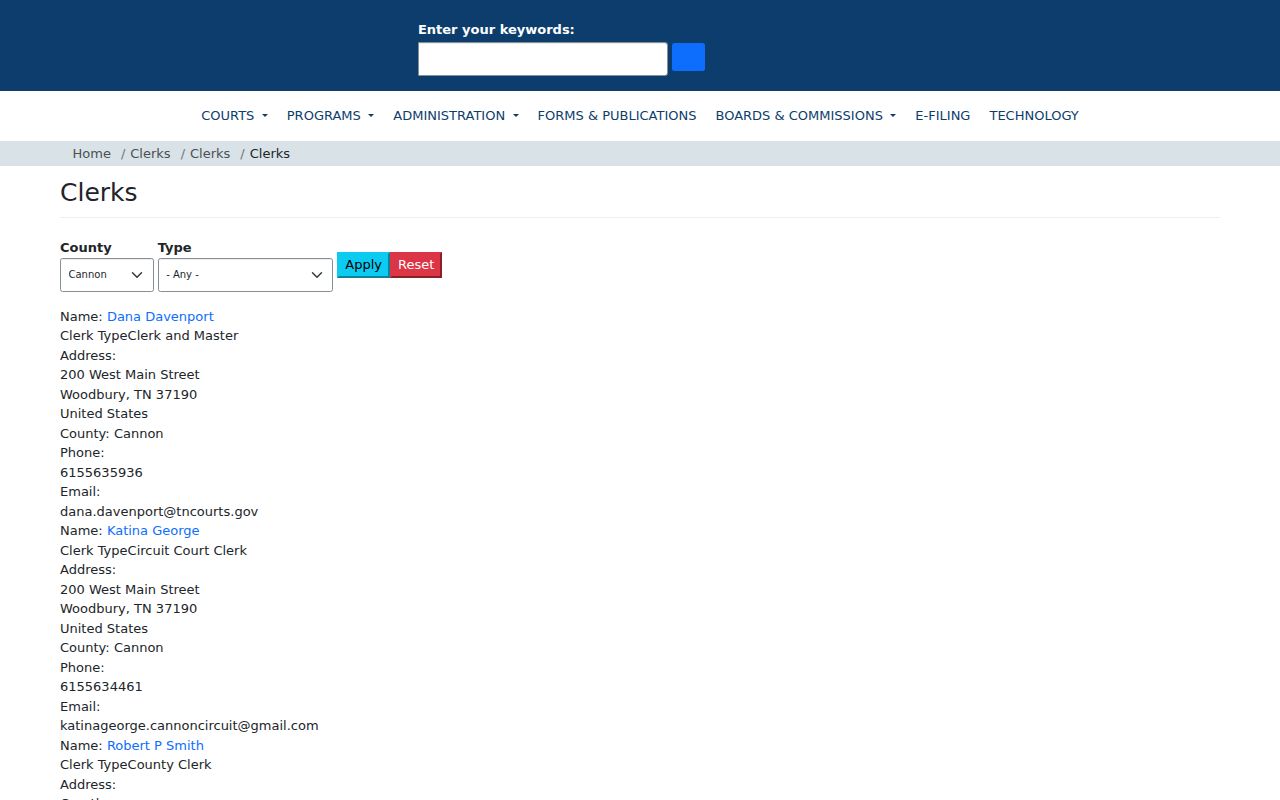Expand the Administration menu
The image size is (1280, 800).
coord(456,115)
